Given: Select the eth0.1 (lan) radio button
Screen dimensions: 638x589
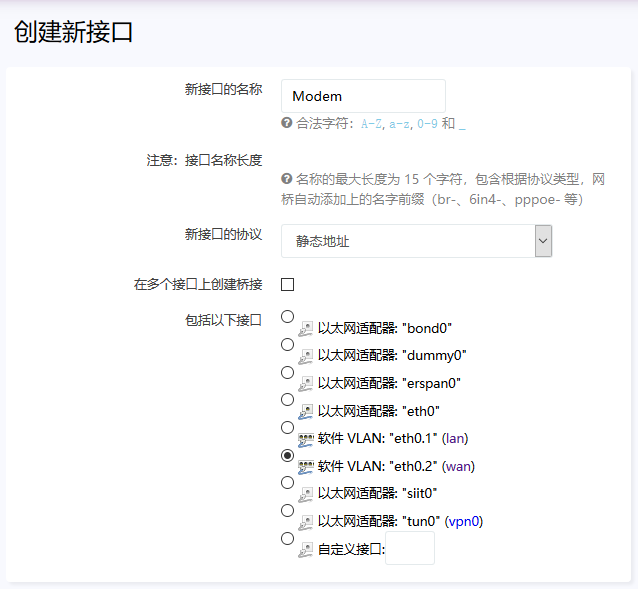Looking at the screenshot, I should point(287,428).
